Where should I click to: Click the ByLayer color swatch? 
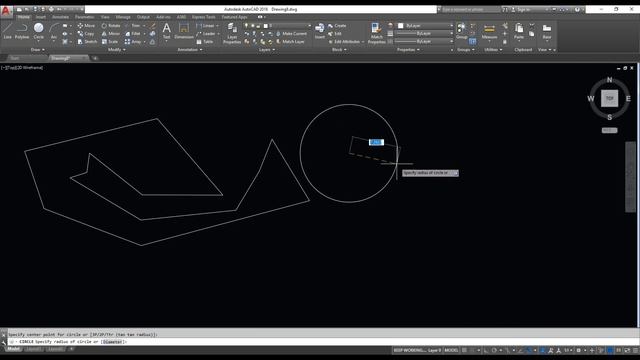[x=401, y=25]
